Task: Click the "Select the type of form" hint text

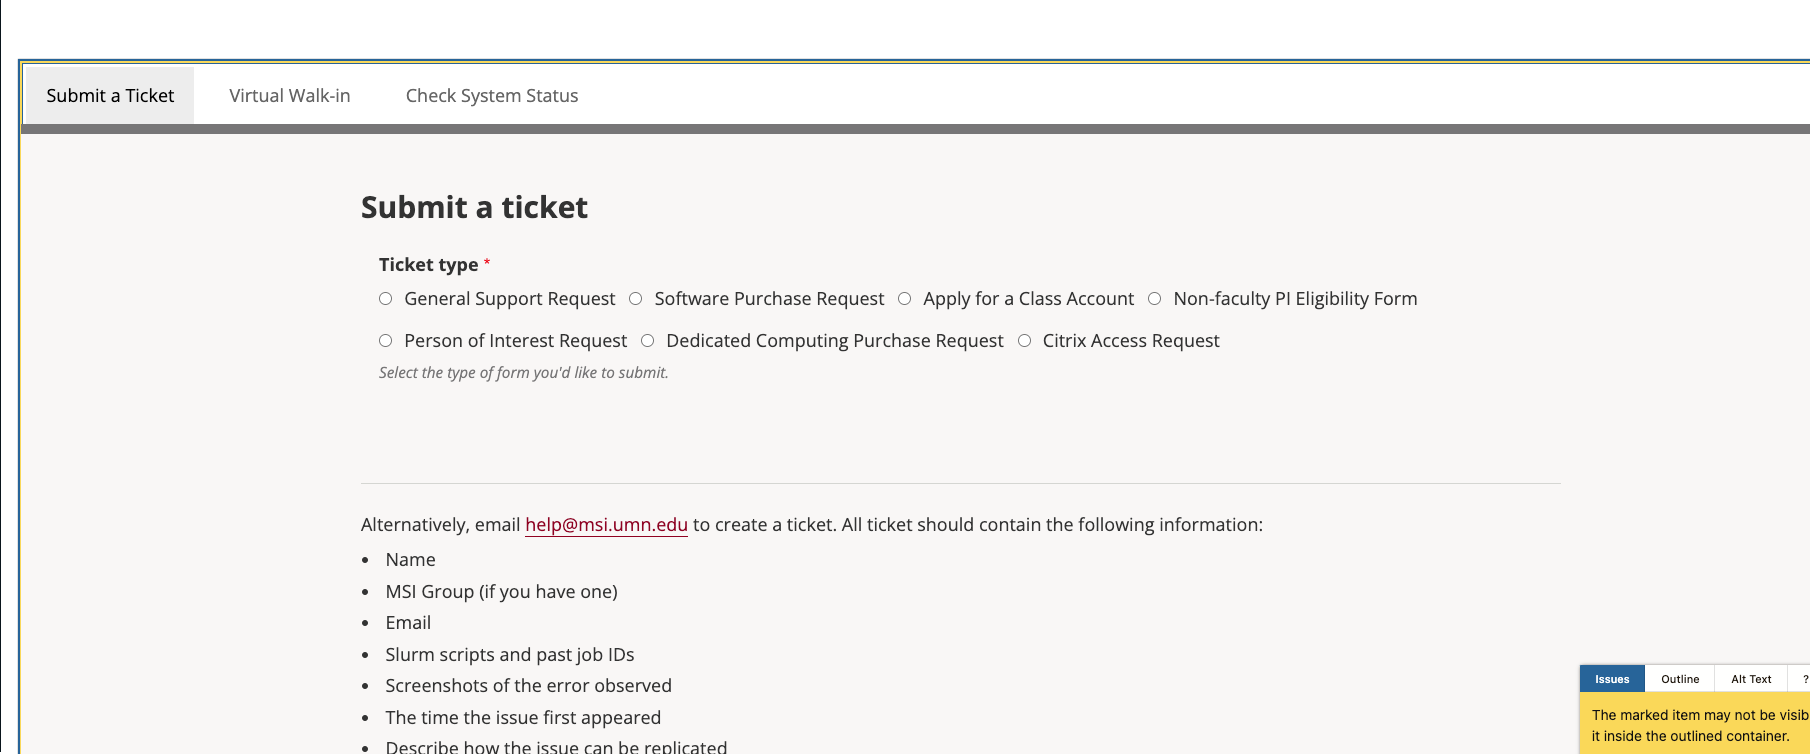Action: click(523, 373)
